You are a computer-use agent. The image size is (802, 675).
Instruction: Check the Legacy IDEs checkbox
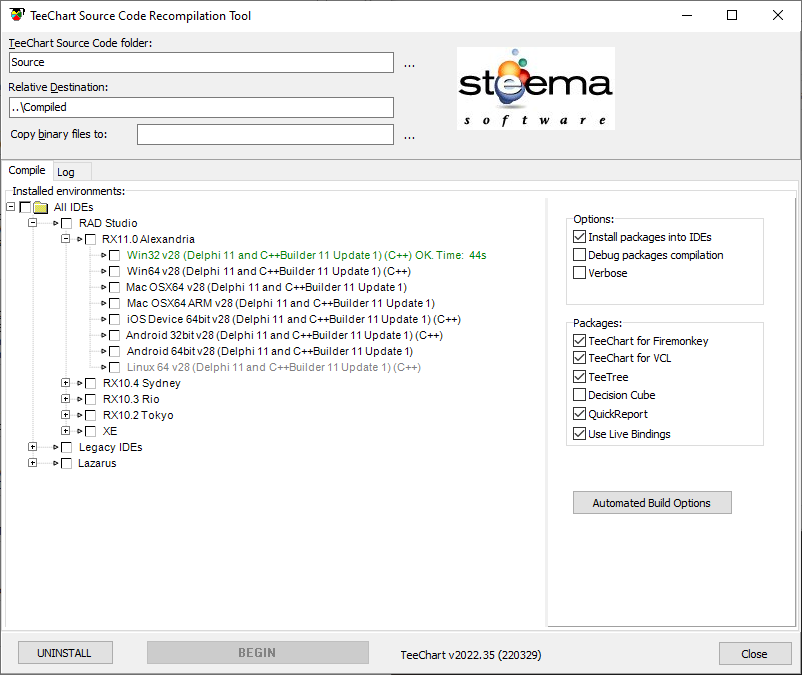pos(66,447)
